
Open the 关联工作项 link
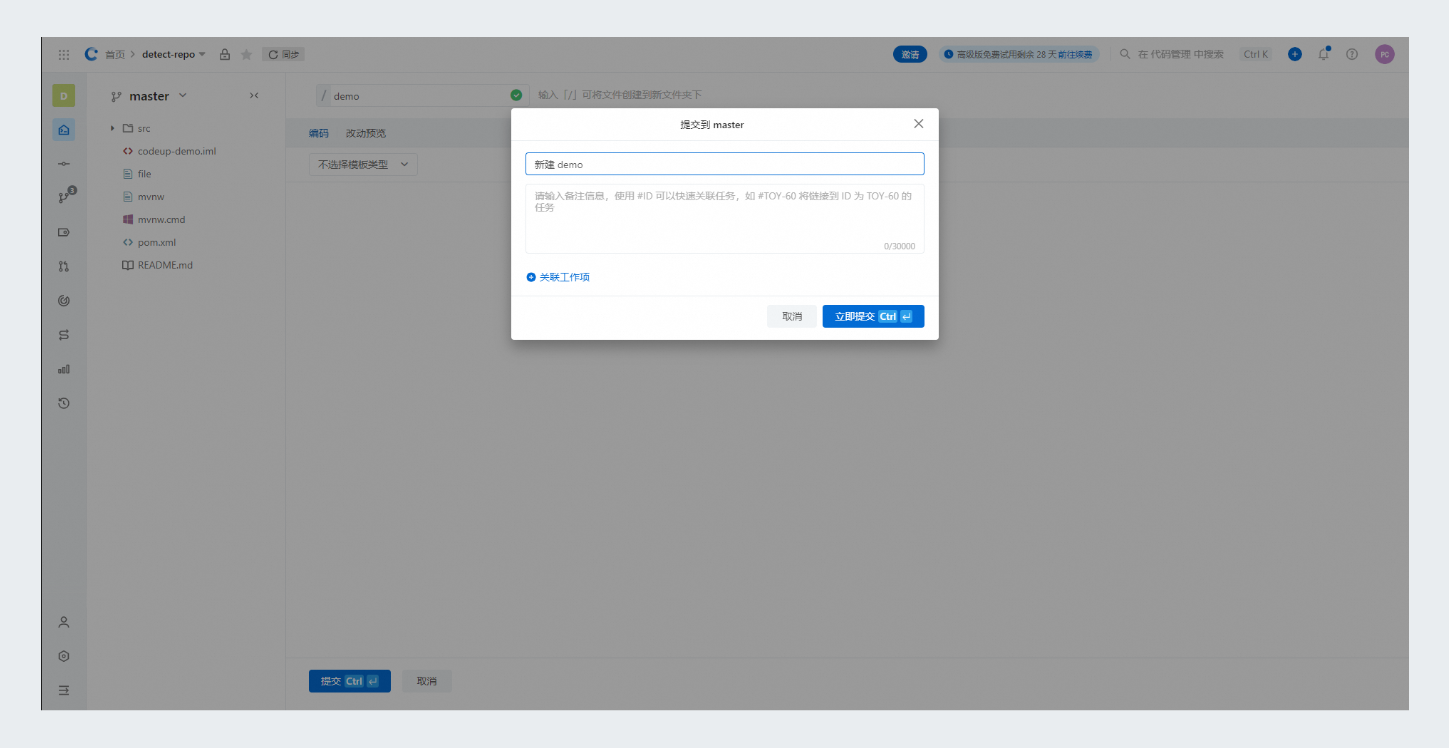click(565, 277)
